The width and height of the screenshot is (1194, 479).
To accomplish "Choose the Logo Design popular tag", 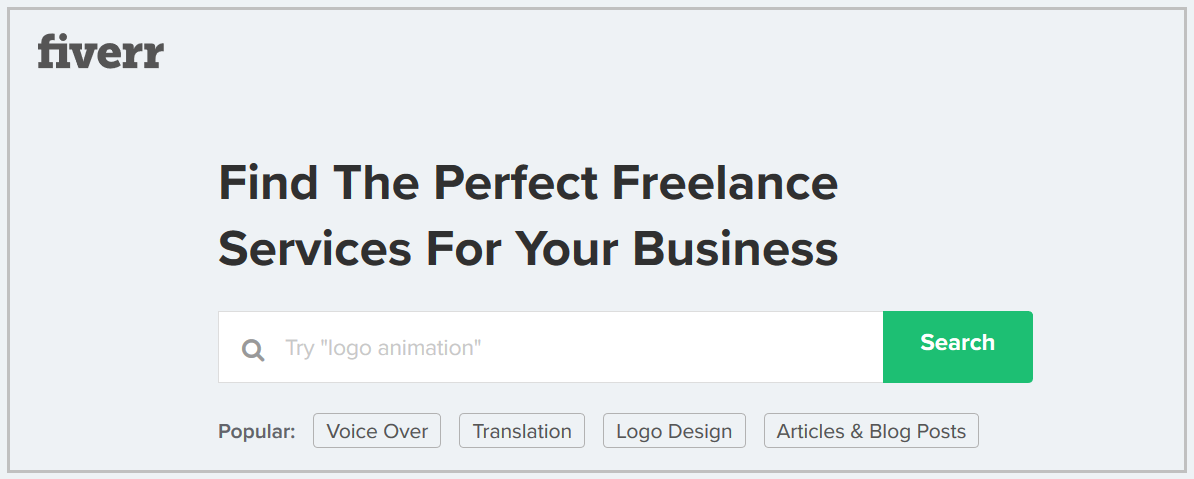I will tap(674, 431).
